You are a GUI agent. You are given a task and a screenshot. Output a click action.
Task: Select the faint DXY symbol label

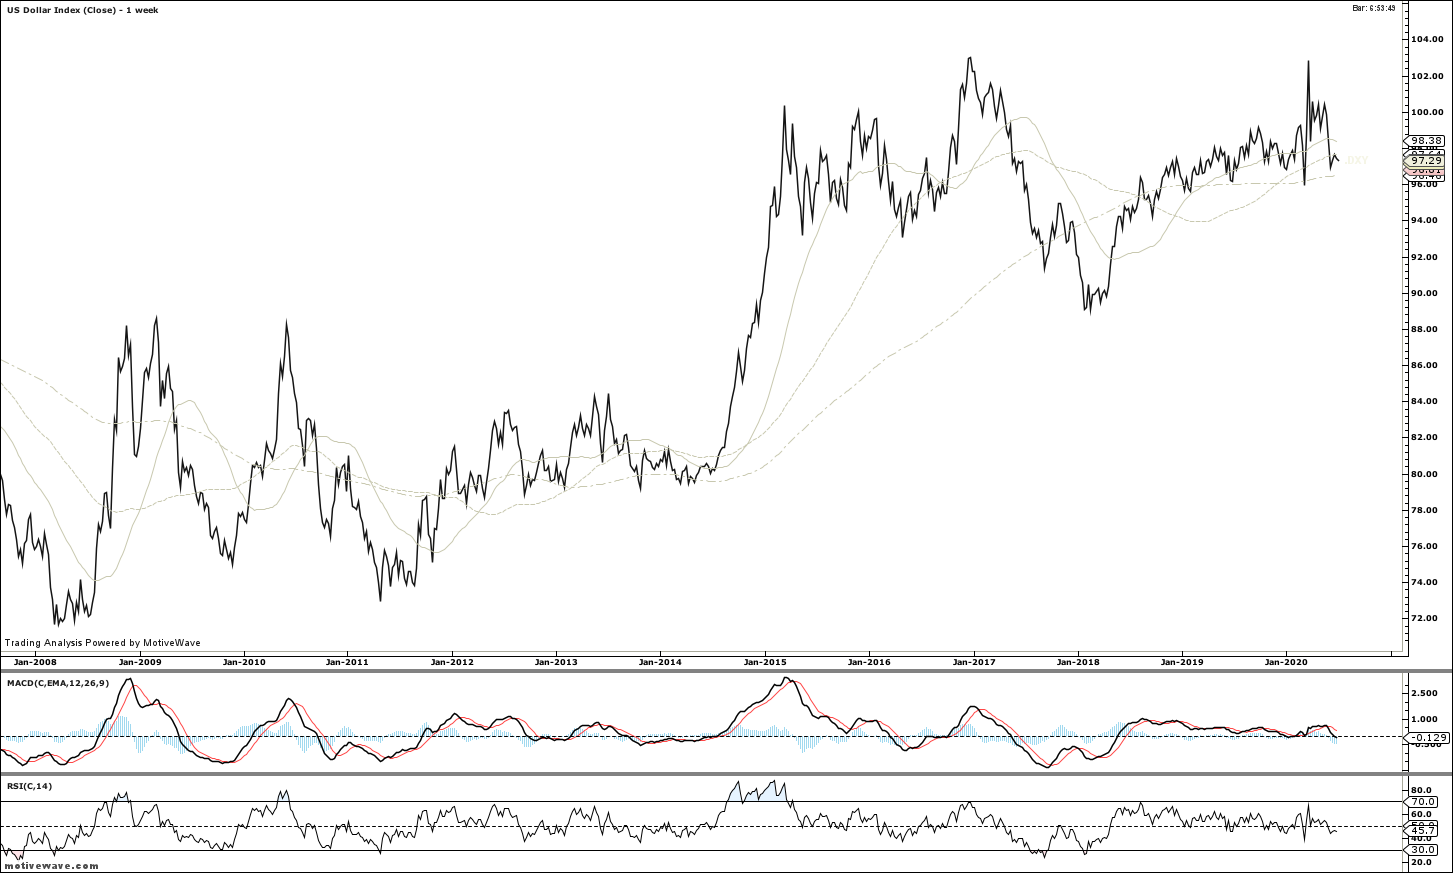coord(1356,160)
